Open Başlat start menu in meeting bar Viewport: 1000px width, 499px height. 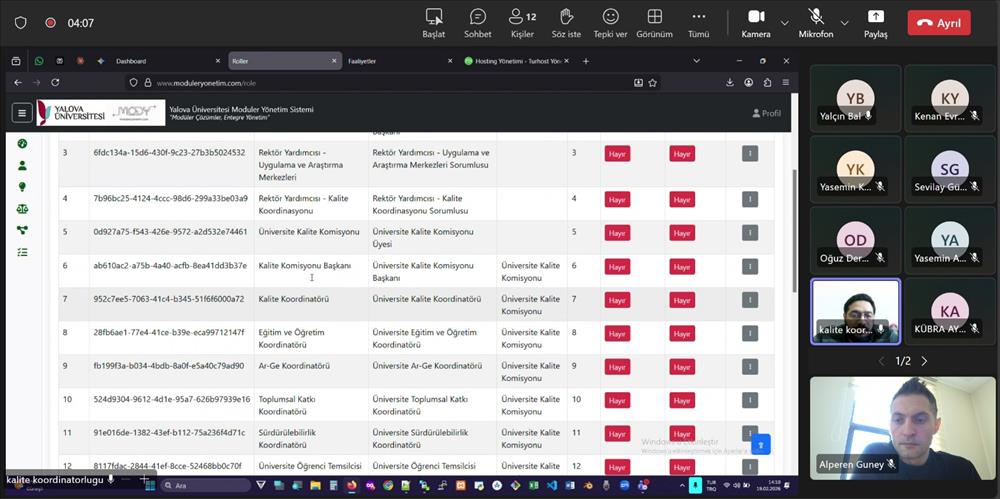[433, 22]
